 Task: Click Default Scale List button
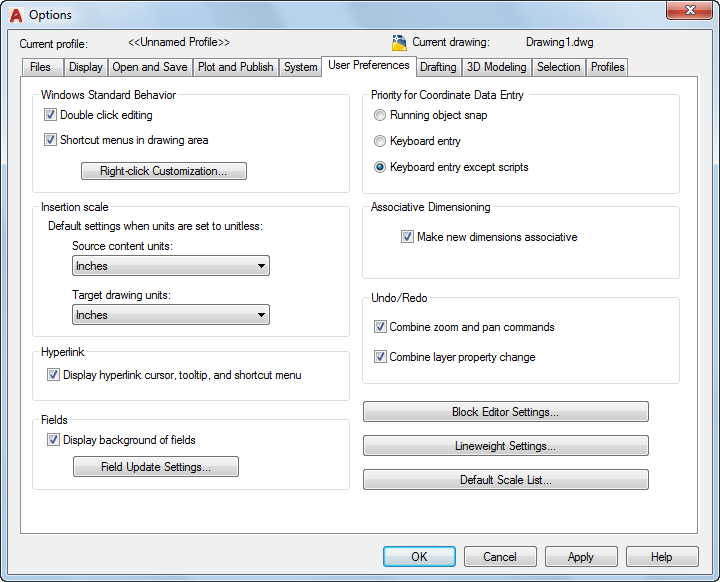505,480
